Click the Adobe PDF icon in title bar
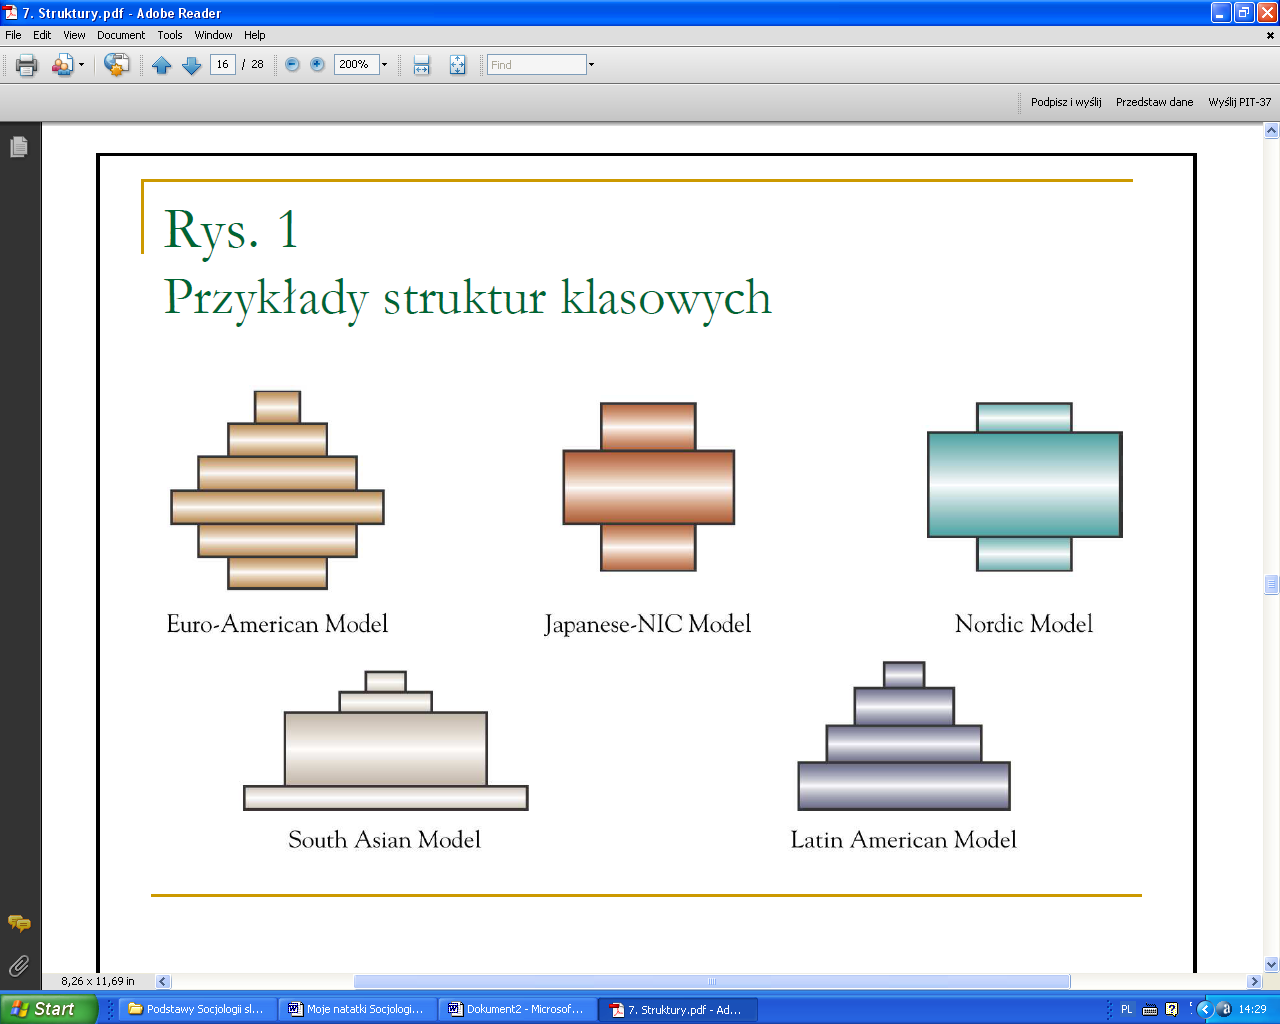 pyautogui.click(x=11, y=13)
